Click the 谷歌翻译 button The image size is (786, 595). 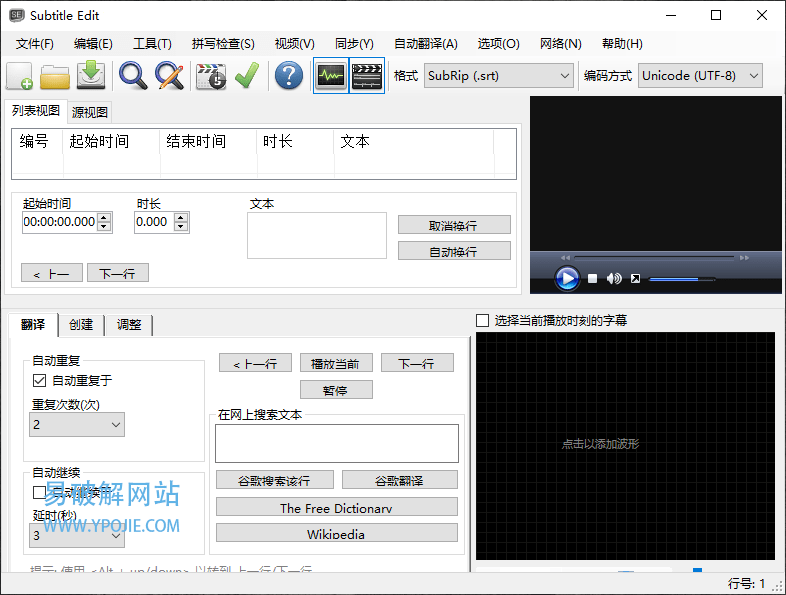tap(400, 480)
